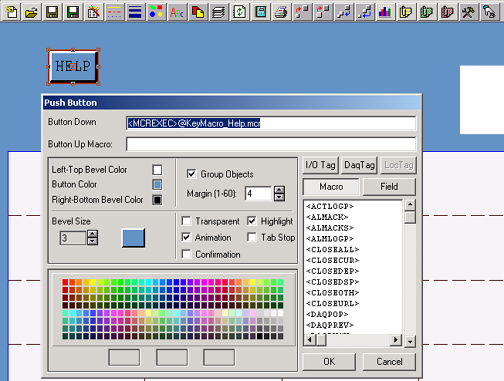Click the printer icon in toolbar
Viewport: 504px width, 381px height.
point(281,12)
